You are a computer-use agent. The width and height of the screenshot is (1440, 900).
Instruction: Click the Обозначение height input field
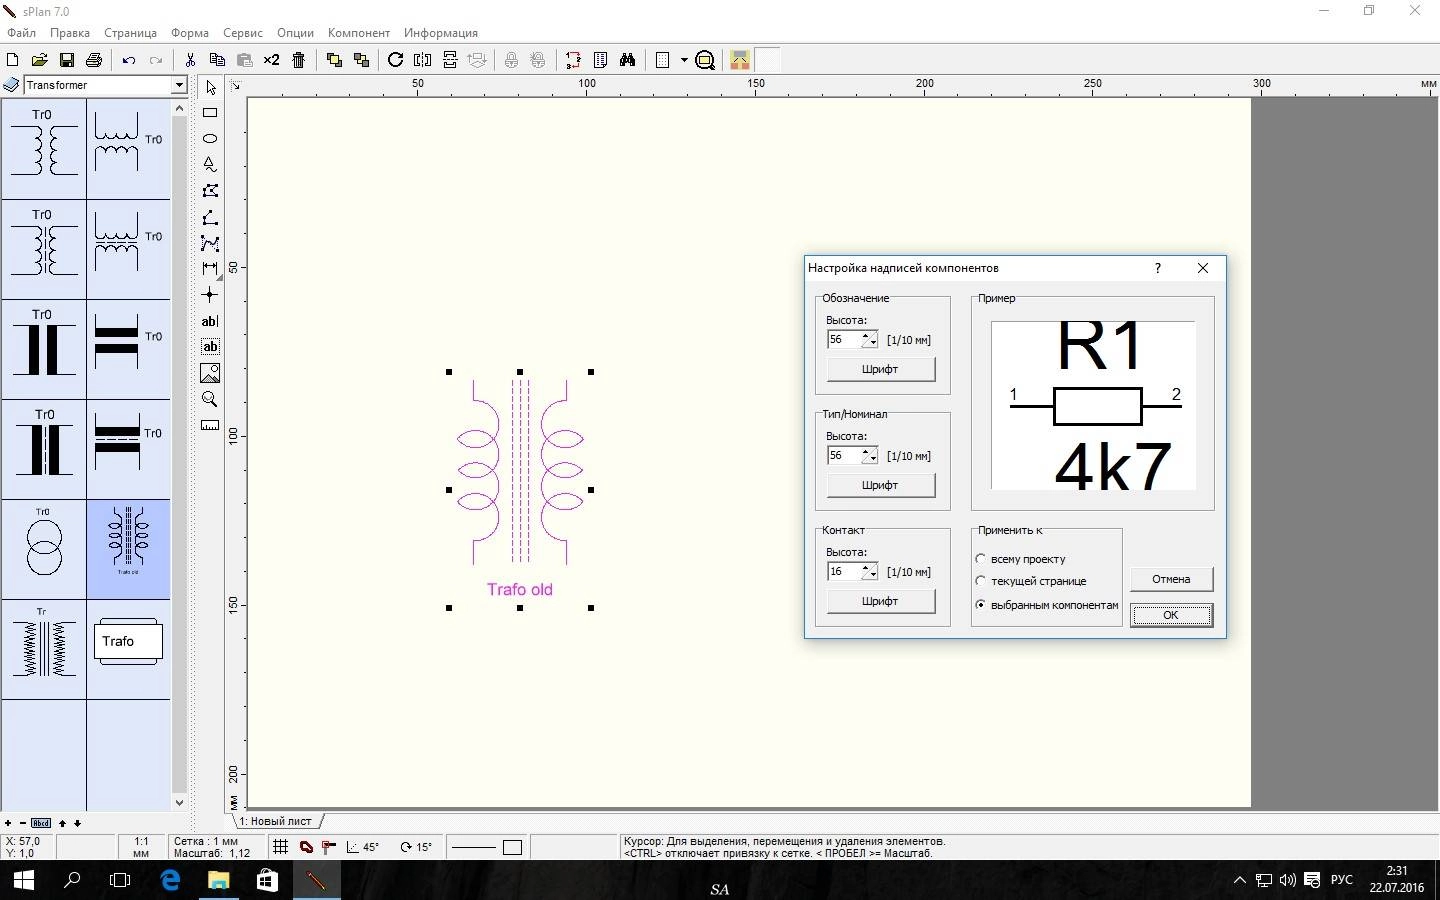tap(846, 340)
